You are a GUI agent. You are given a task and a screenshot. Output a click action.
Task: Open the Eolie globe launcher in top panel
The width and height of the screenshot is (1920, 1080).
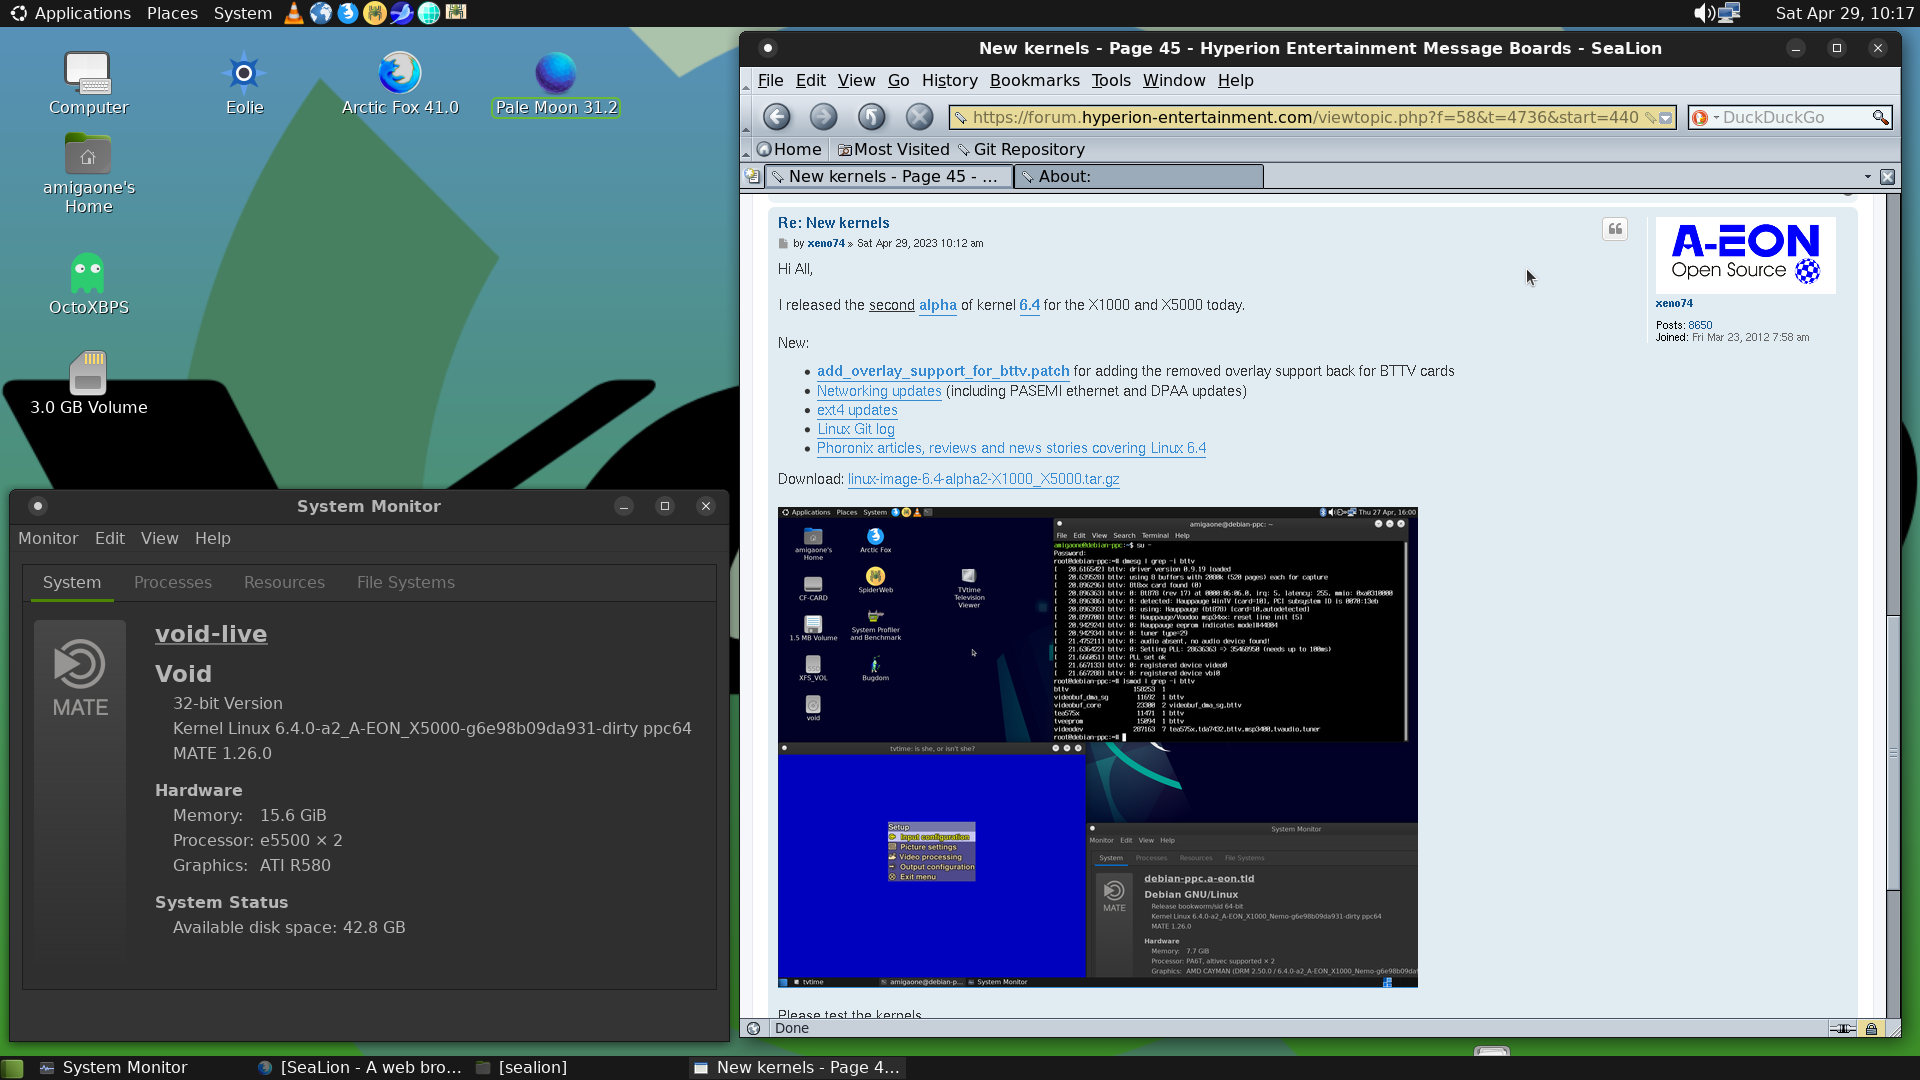click(321, 13)
